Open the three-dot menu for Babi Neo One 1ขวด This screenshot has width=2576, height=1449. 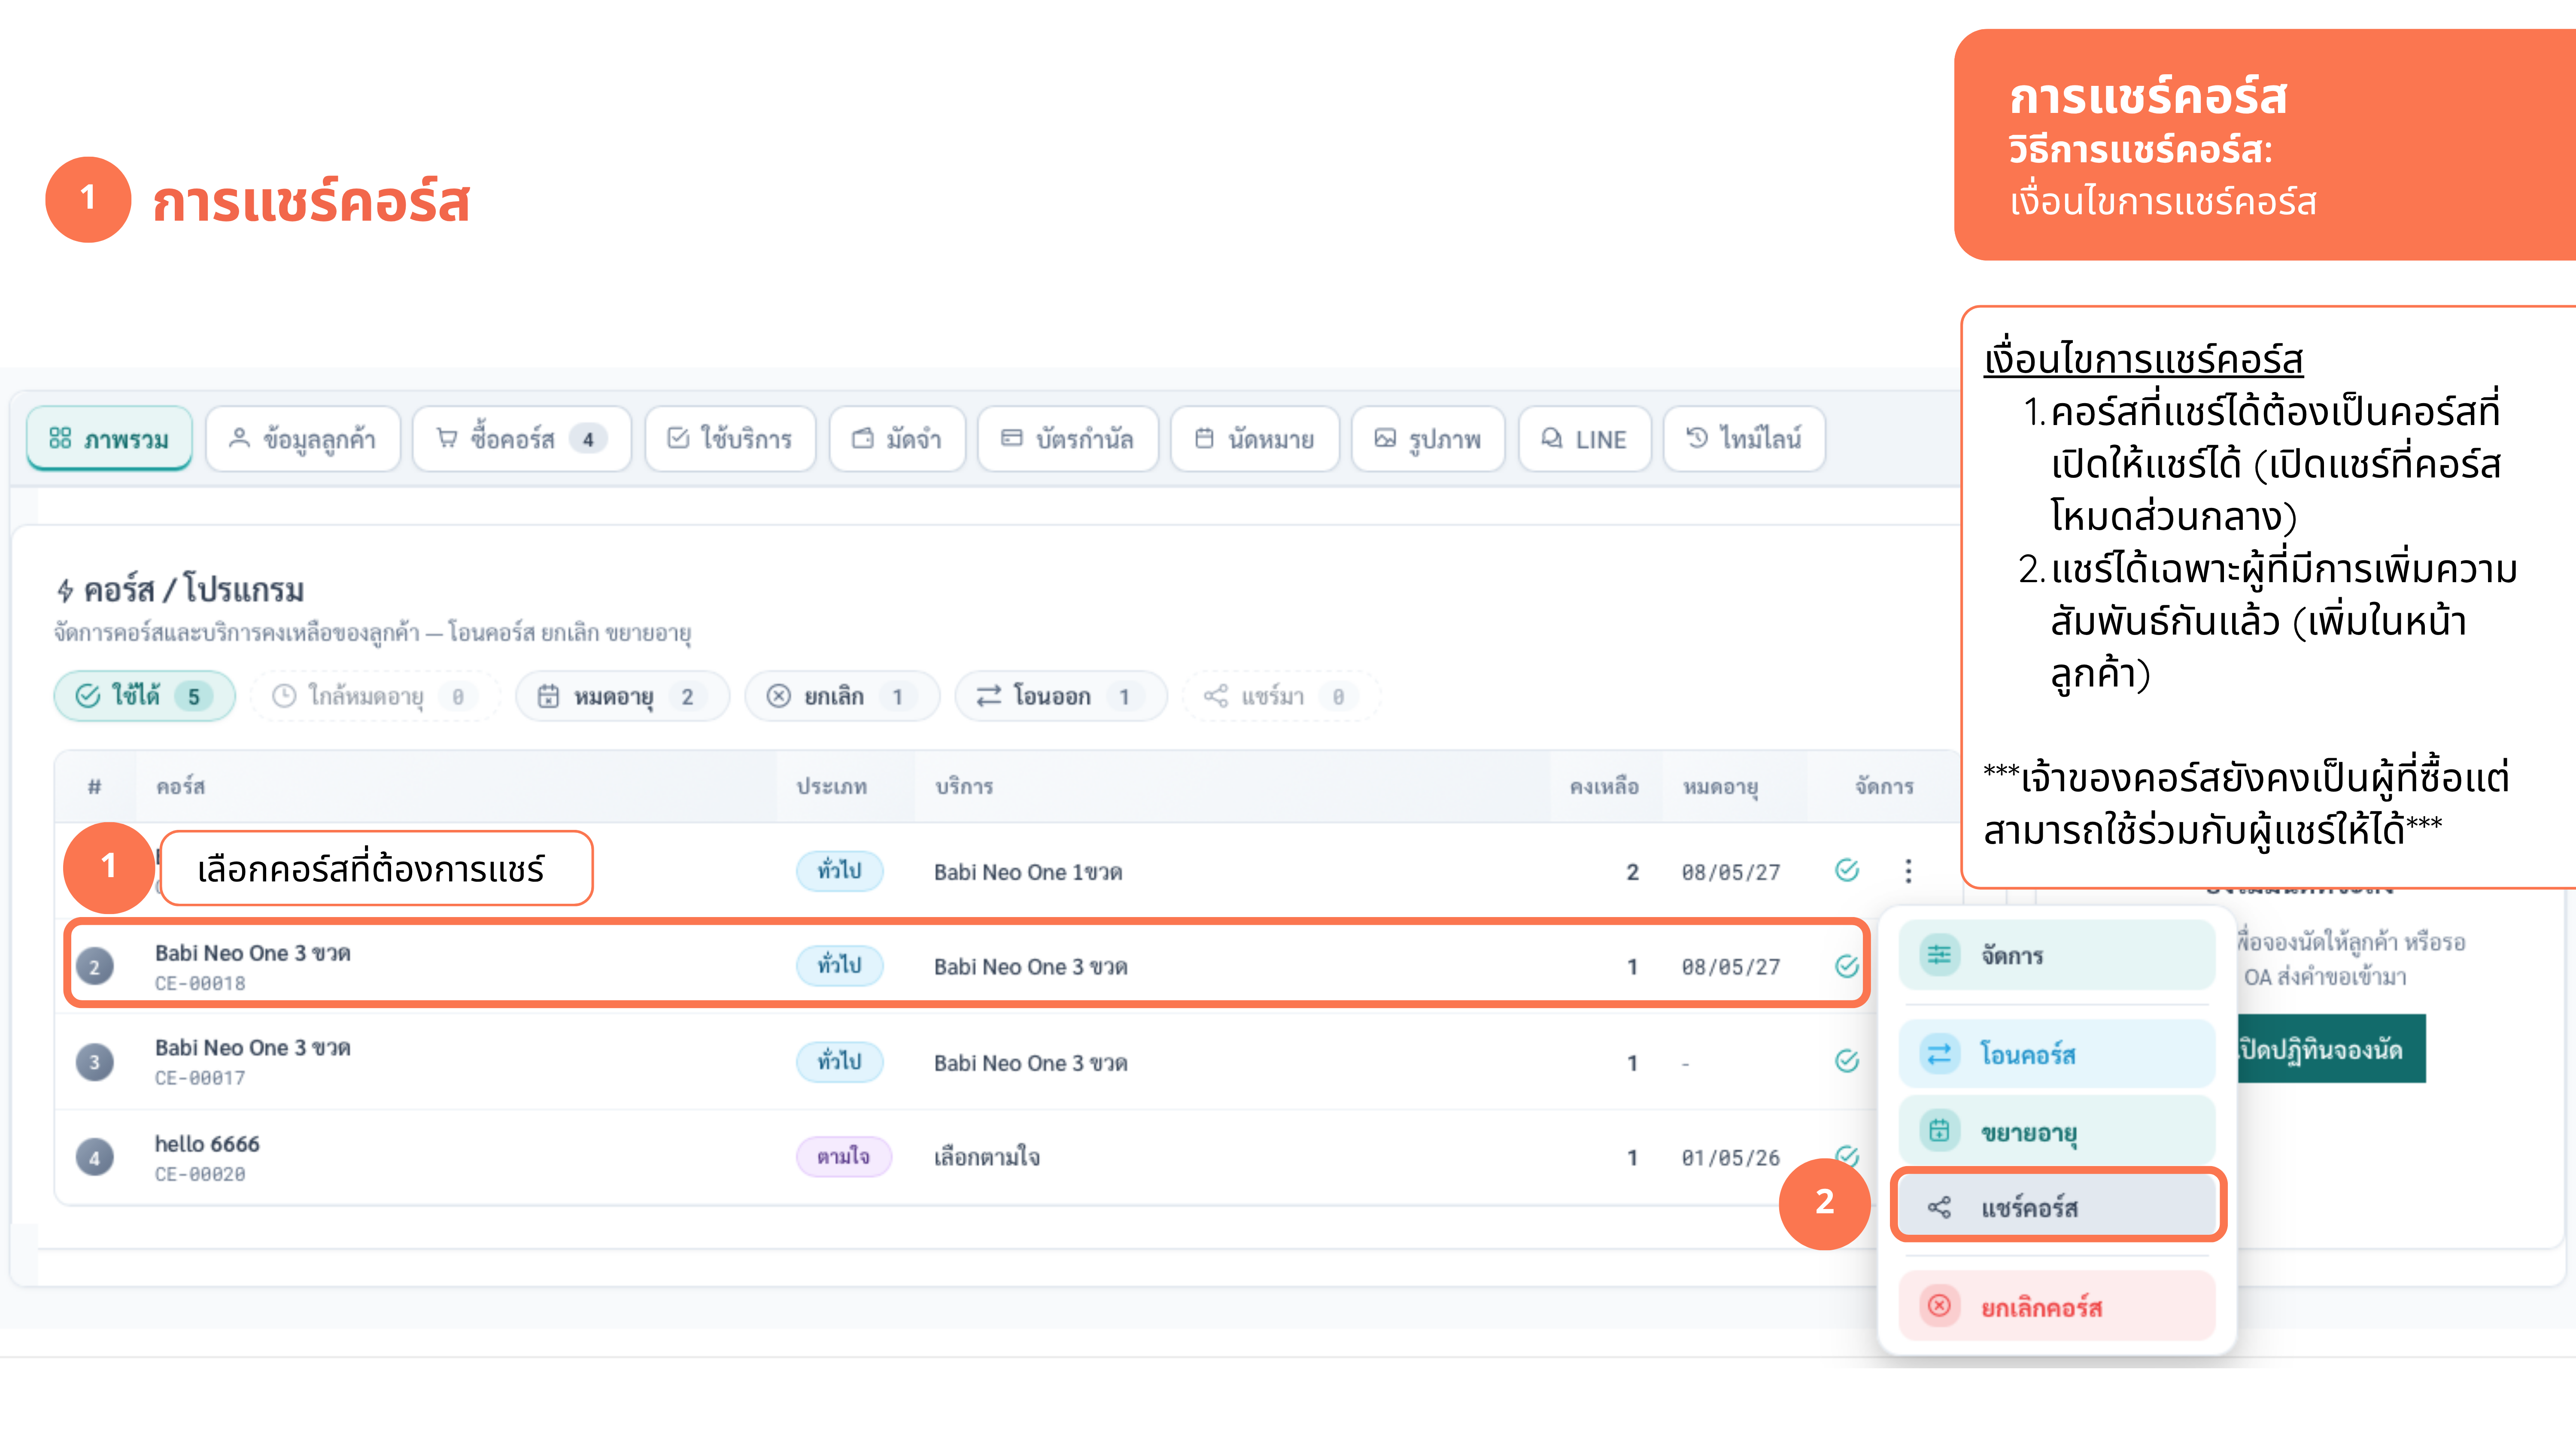[x=1908, y=871]
